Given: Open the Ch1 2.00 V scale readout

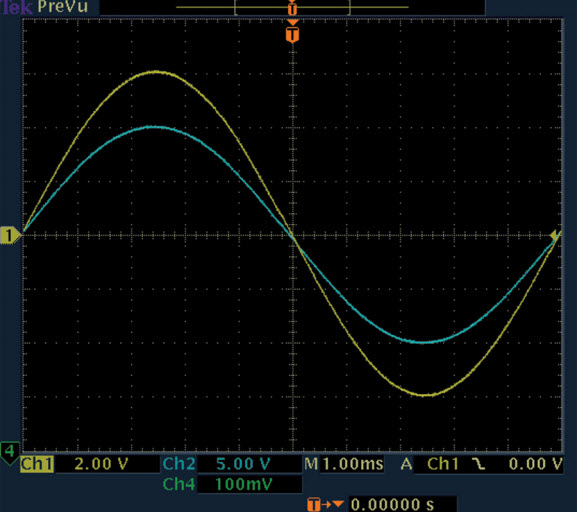Looking at the screenshot, I should [102, 464].
